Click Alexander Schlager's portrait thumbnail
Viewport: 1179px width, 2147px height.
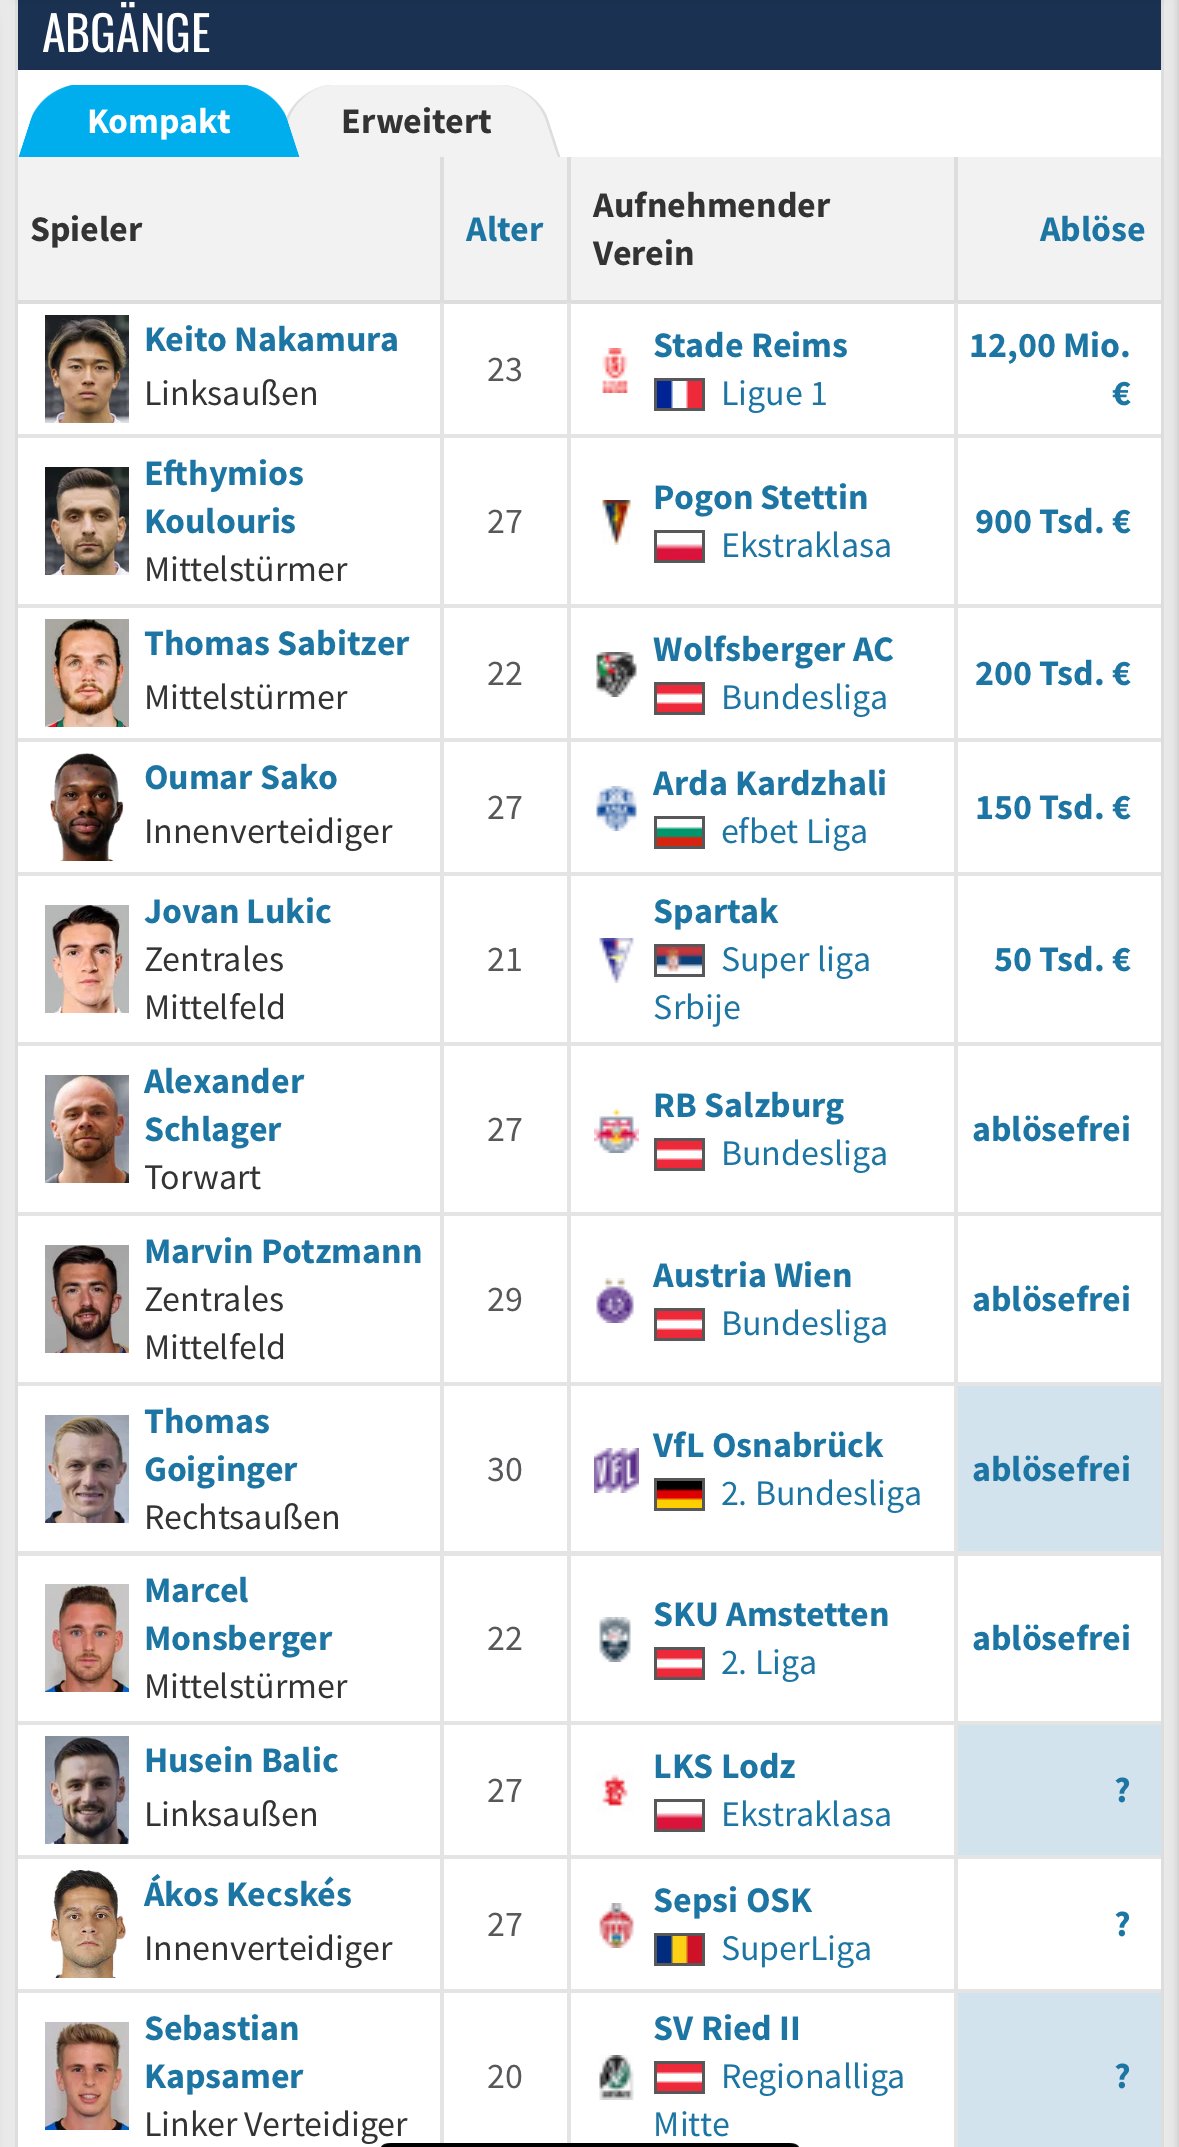pyautogui.click(x=87, y=1129)
